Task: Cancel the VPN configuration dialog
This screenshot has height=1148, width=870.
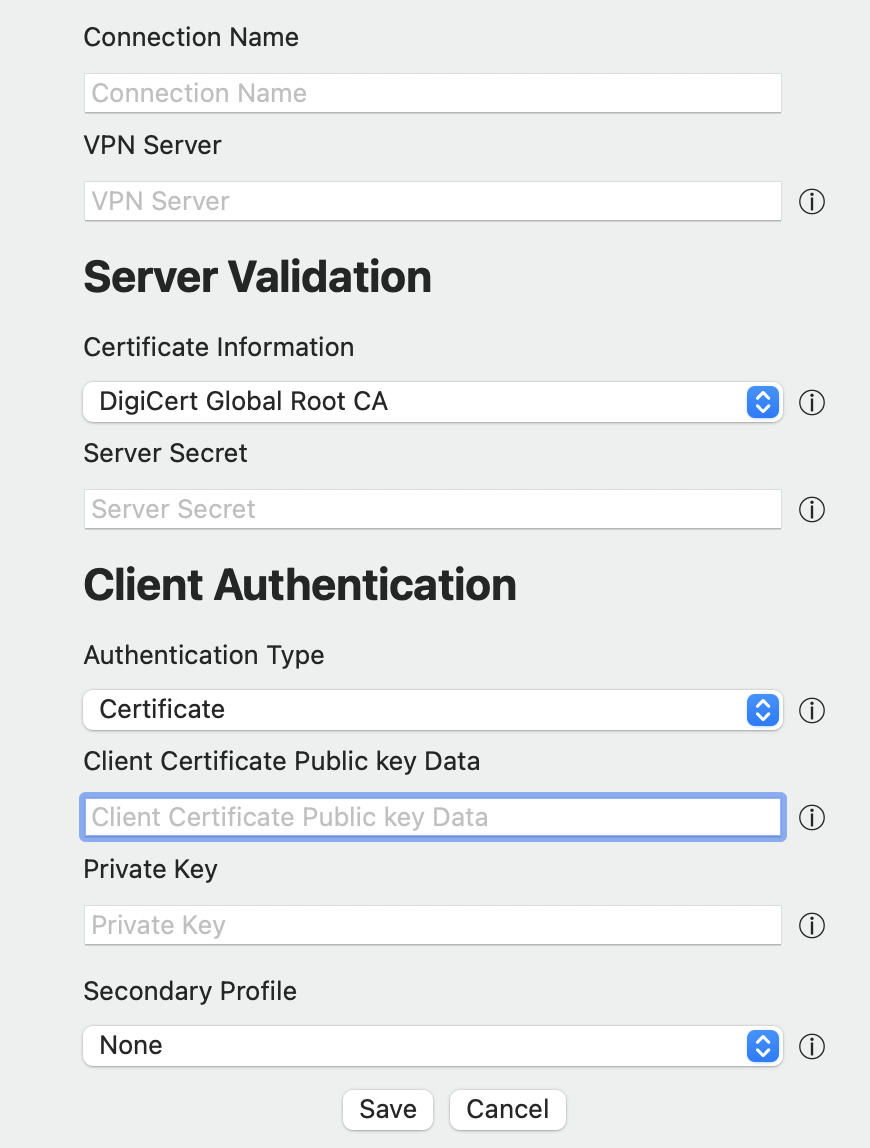Action: coord(508,1109)
